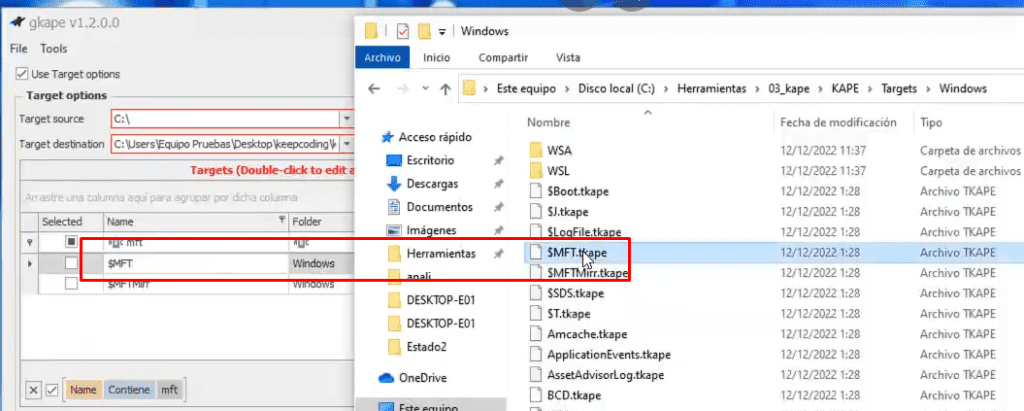The image size is (1024, 411).
Task: Open the recent locations dropdown chevron
Action: 425,88
